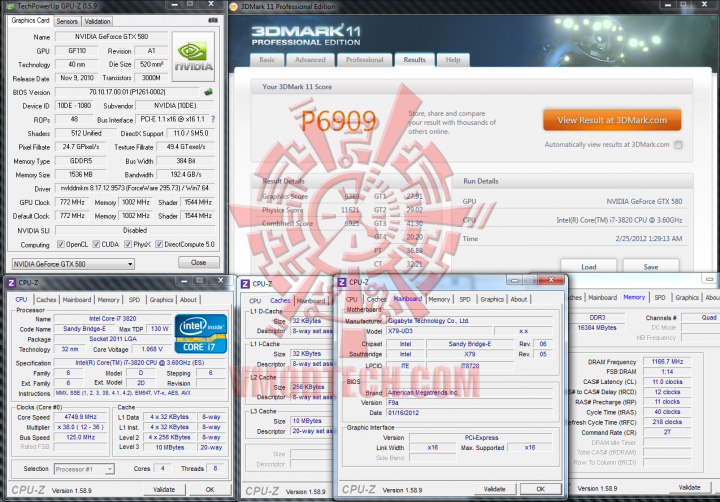Image resolution: width=720 pixels, height=502 pixels.
Task: Toggle the CUDA checkbox
Action: 96,244
